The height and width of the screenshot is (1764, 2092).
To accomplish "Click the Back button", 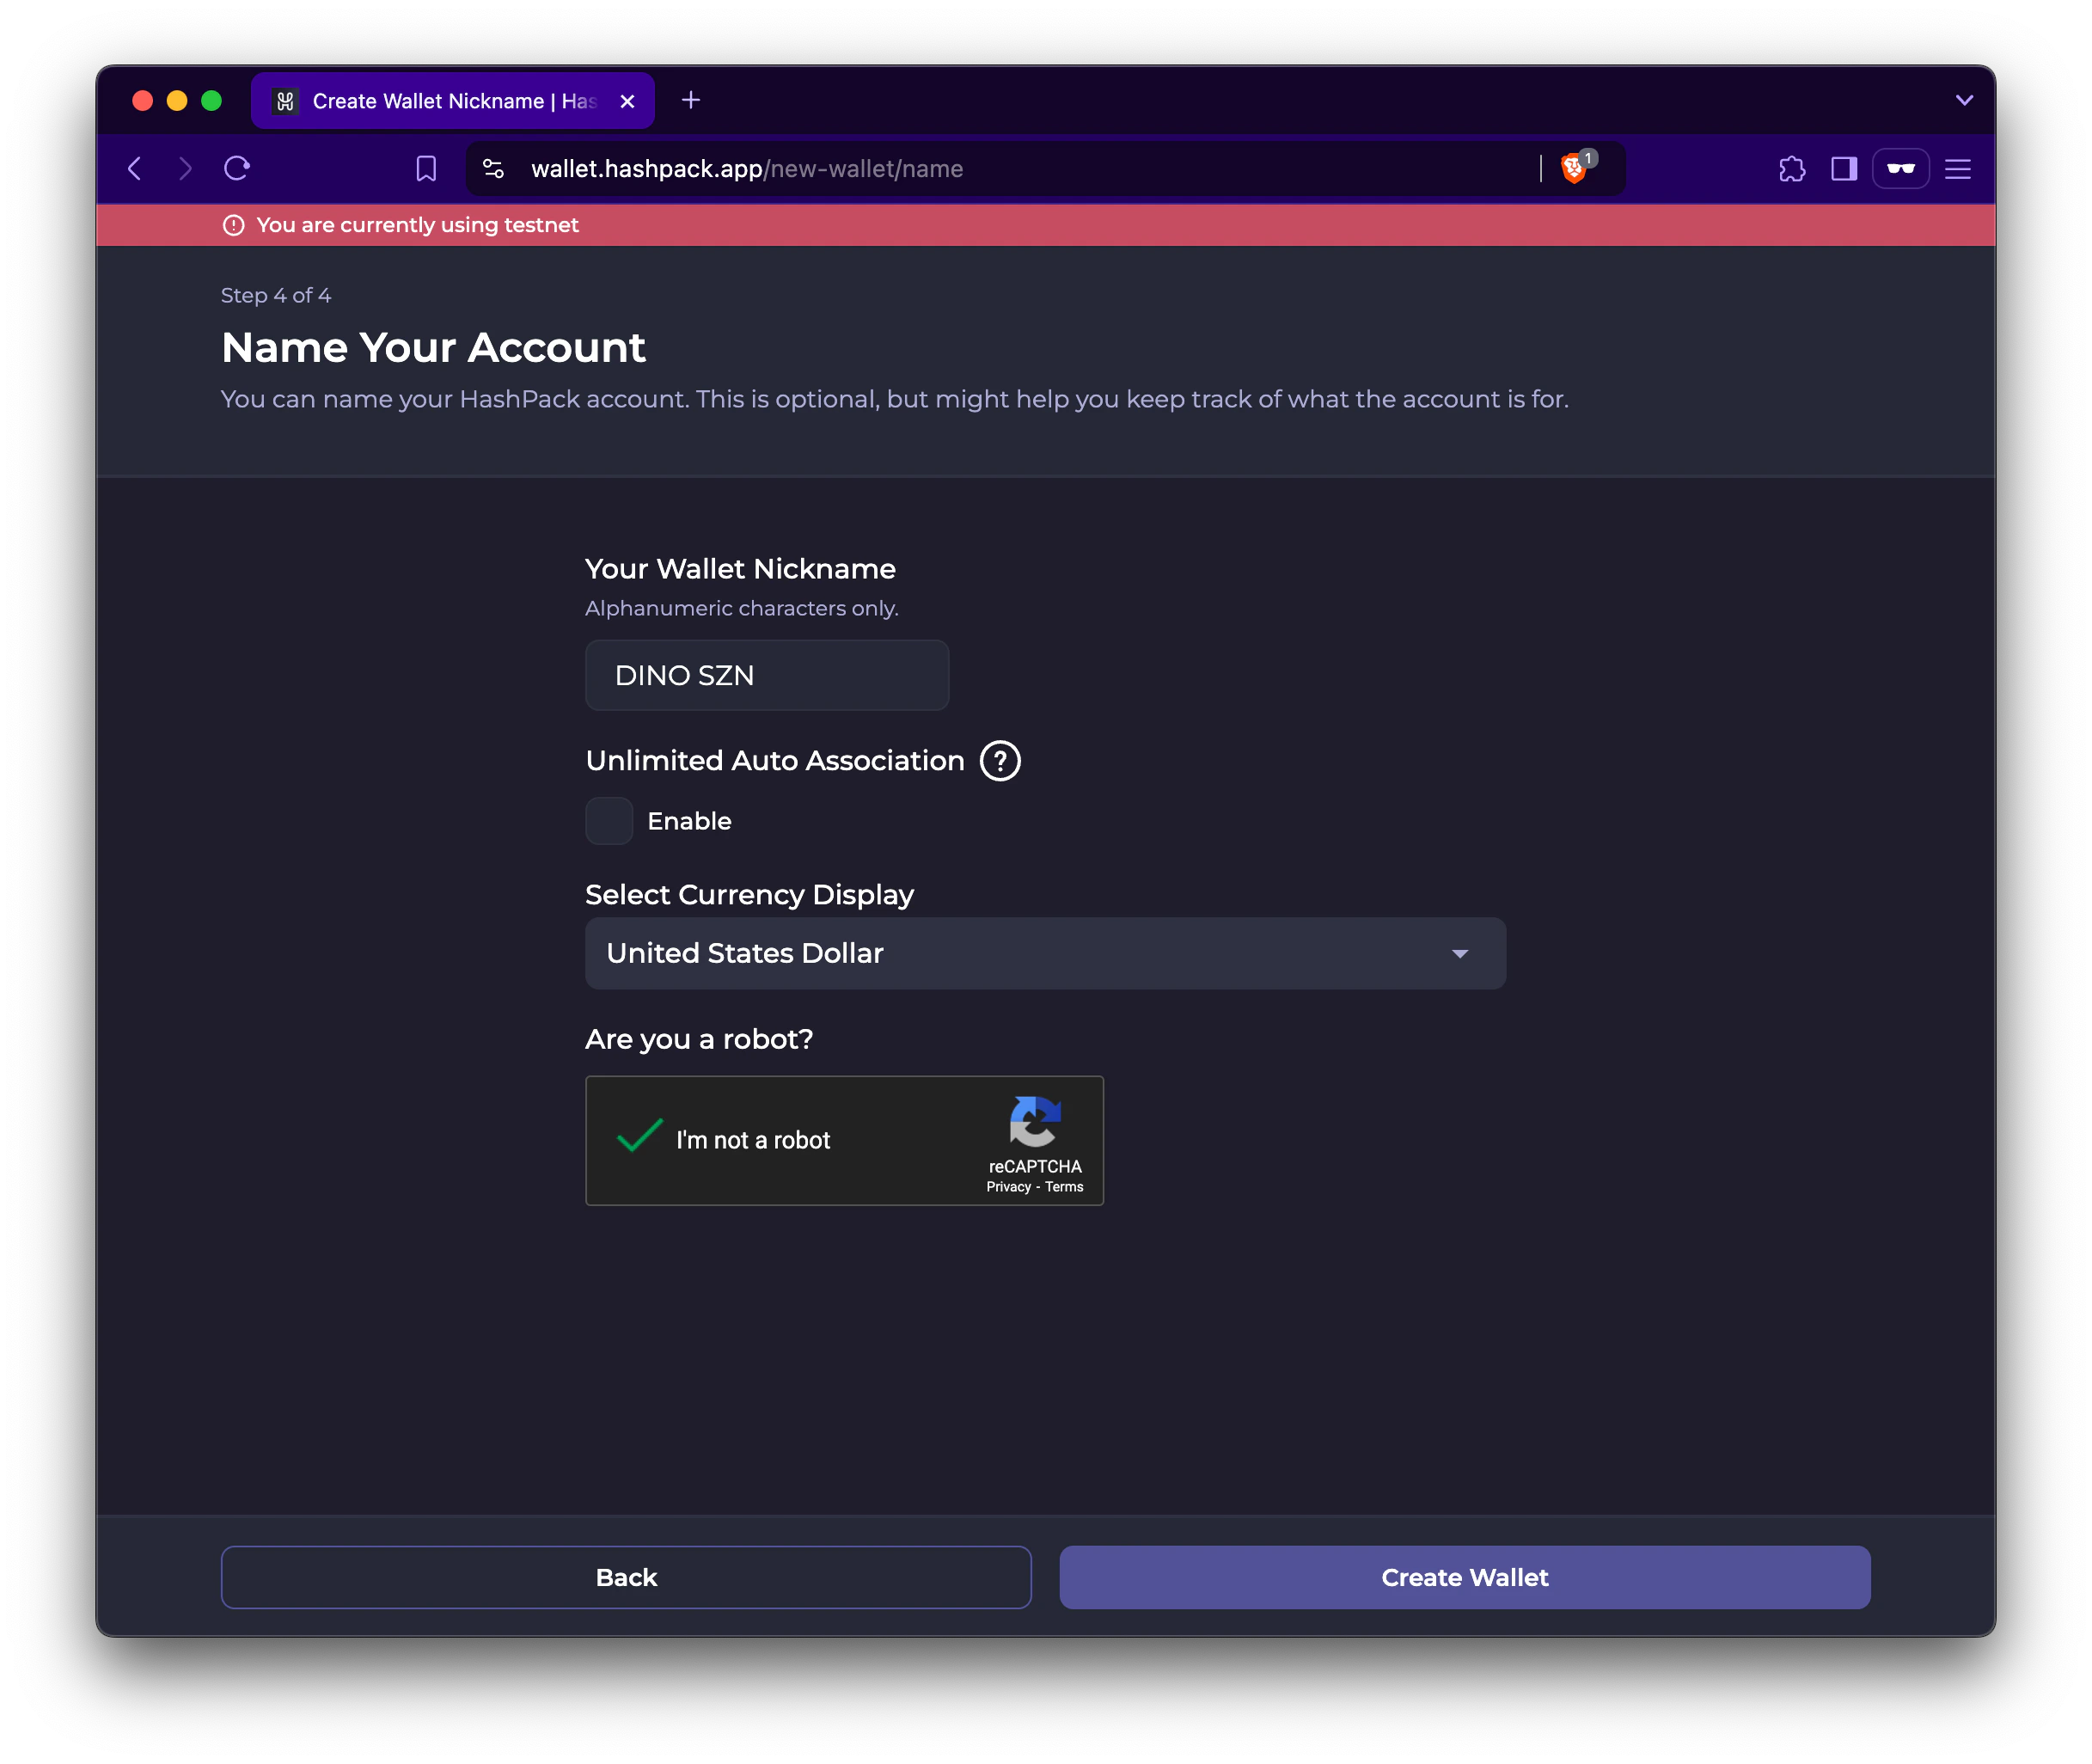I will point(626,1577).
